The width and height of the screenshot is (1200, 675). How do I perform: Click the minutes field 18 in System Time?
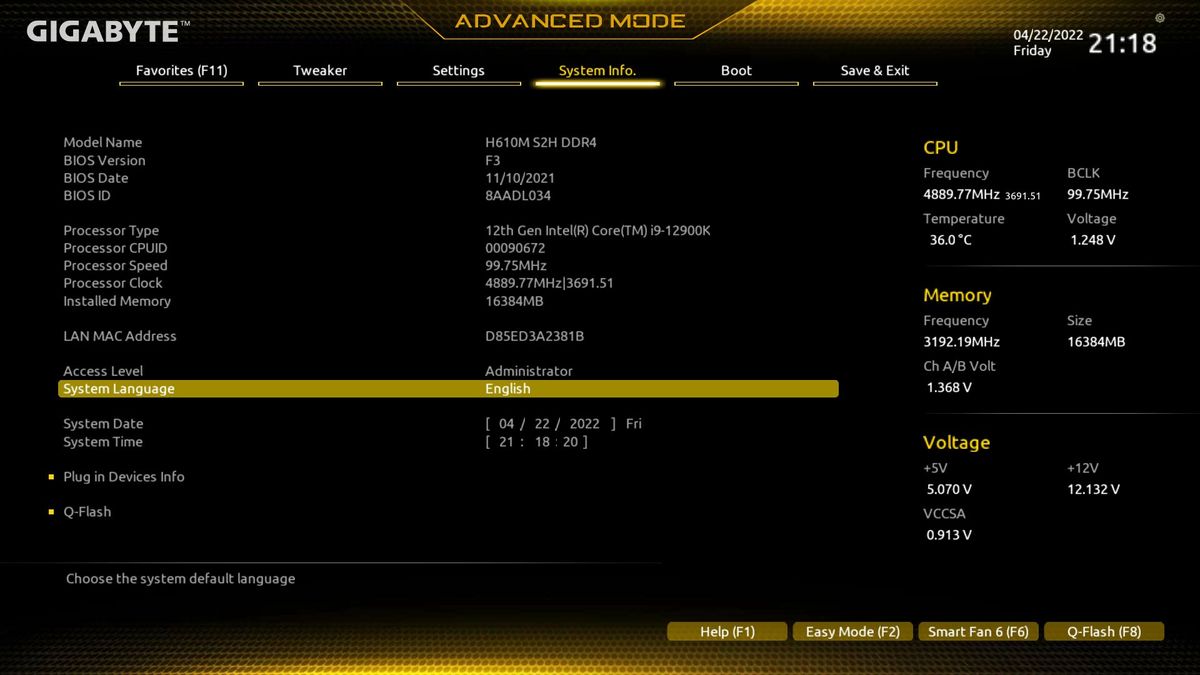[542, 442]
